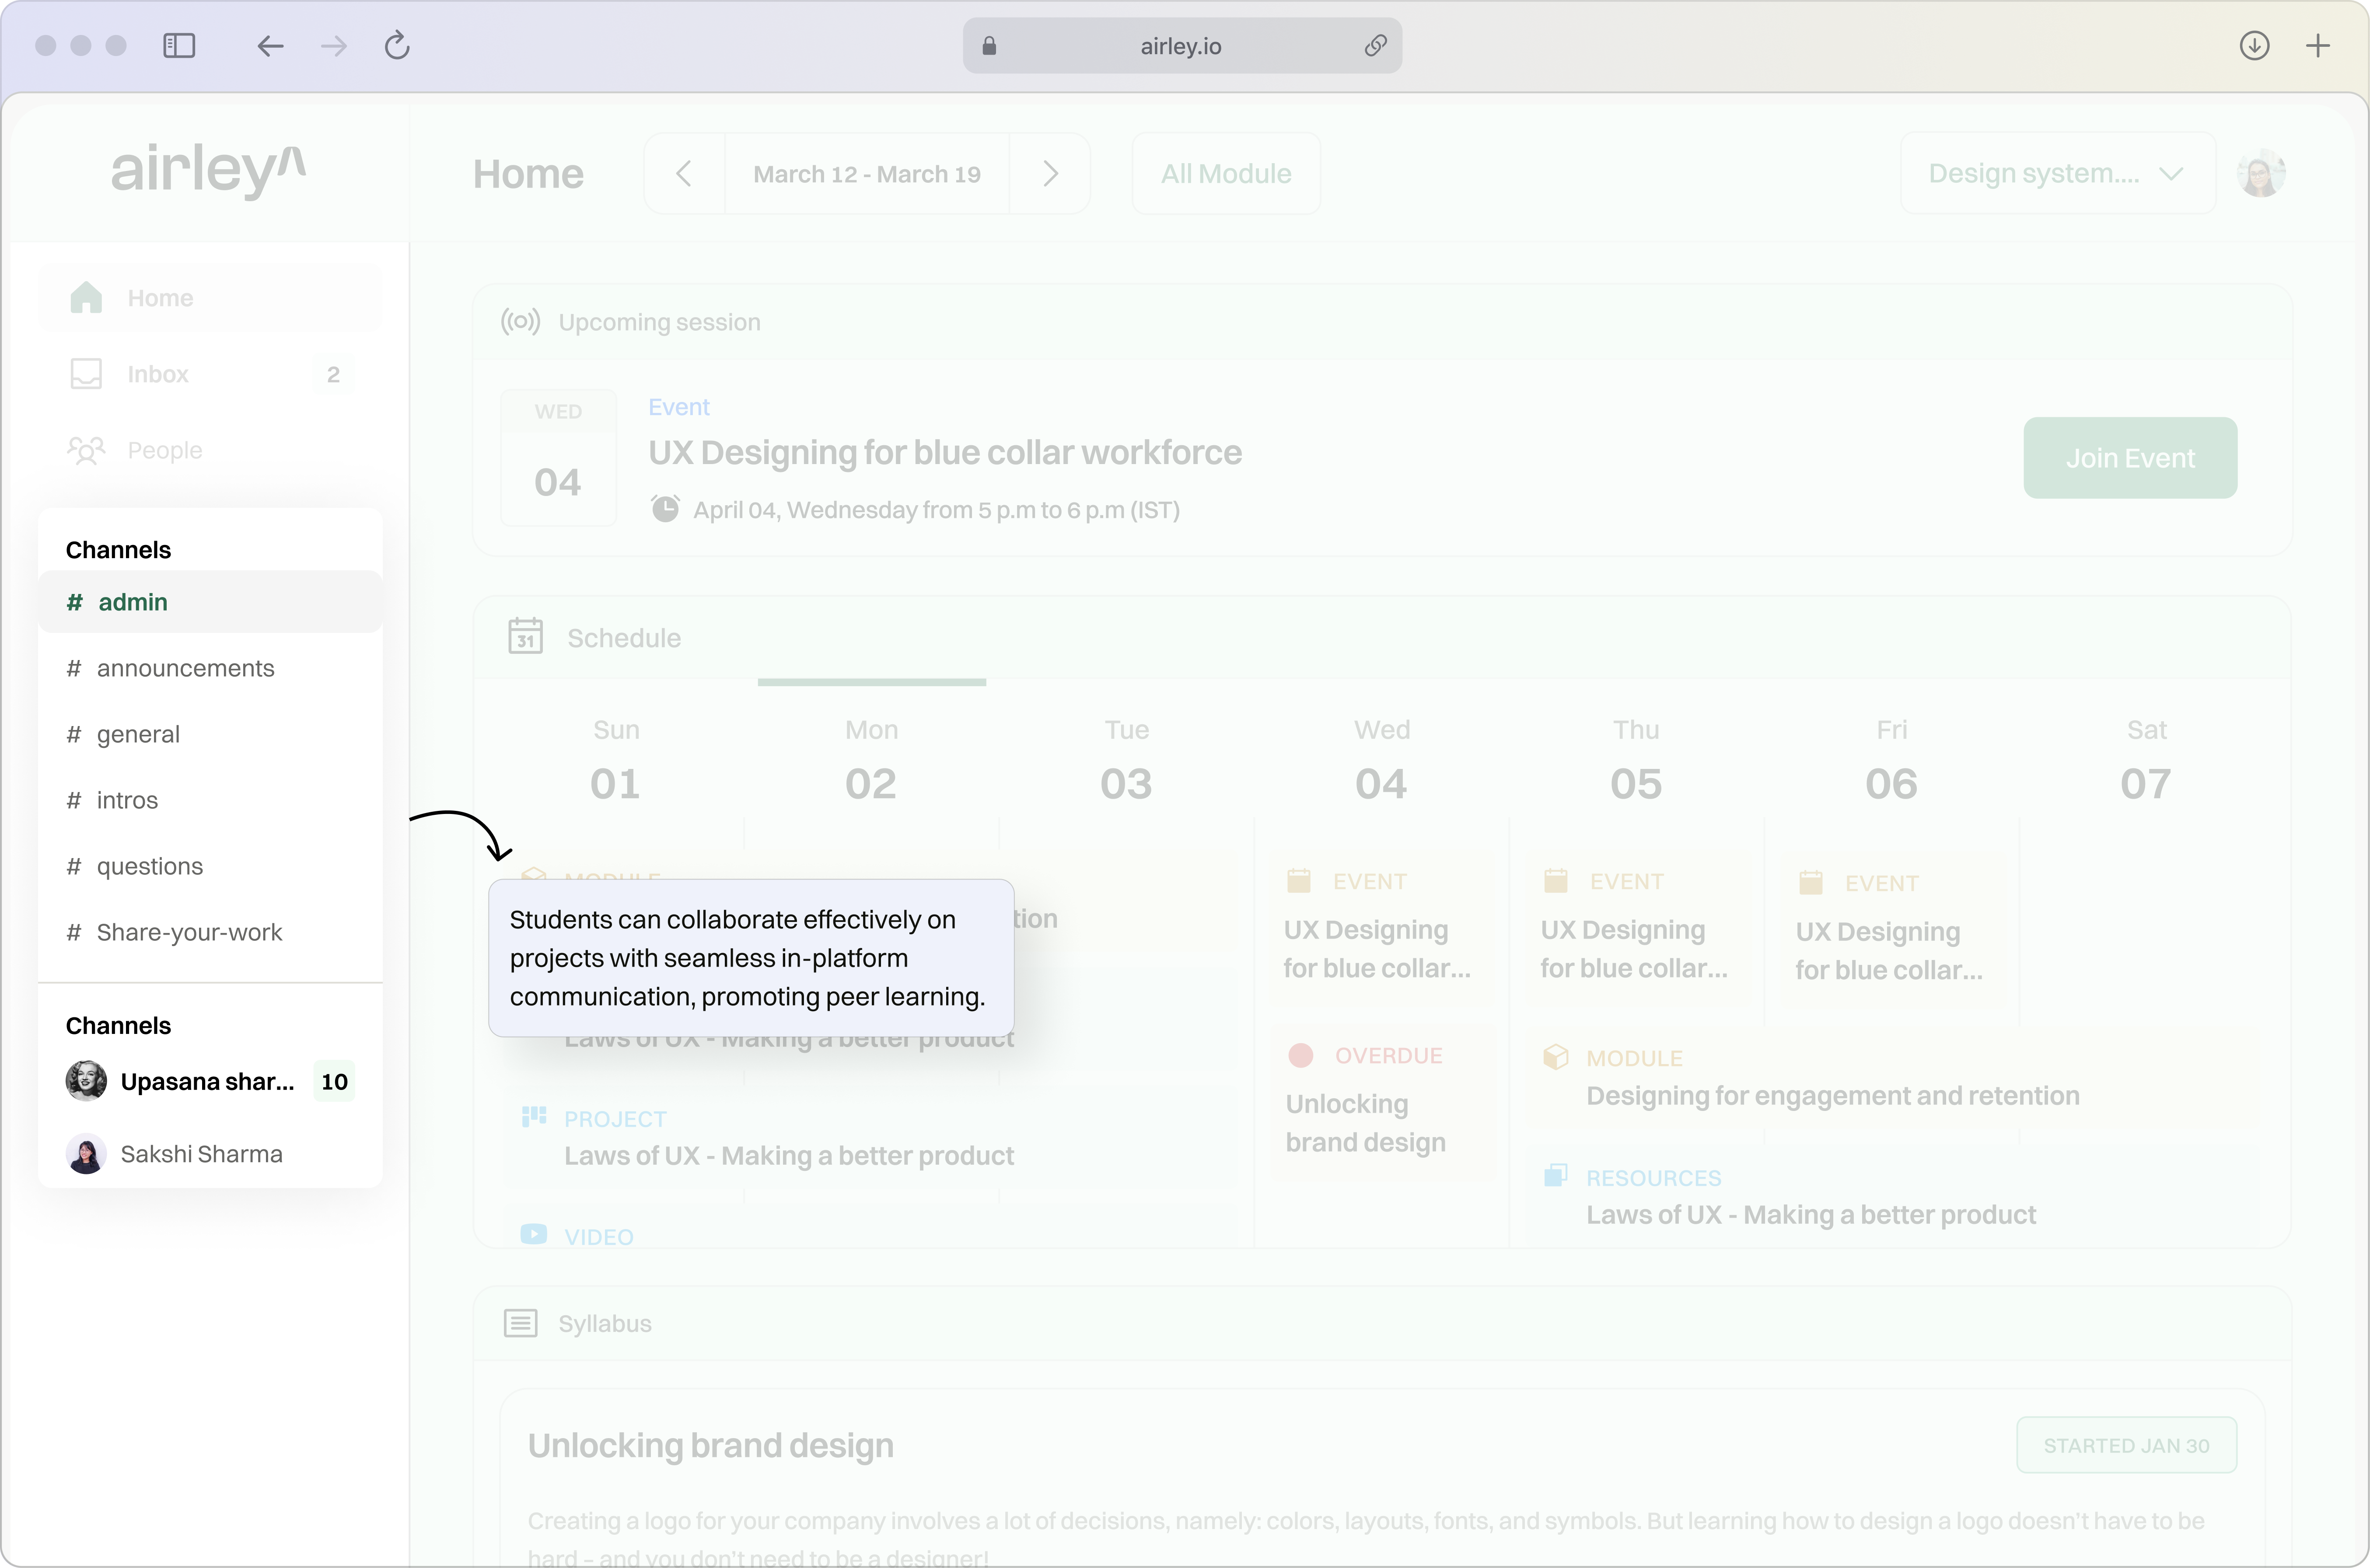Image resolution: width=2370 pixels, height=1568 pixels.
Task: Select the #Share-your-work channel
Action: [x=210, y=932]
